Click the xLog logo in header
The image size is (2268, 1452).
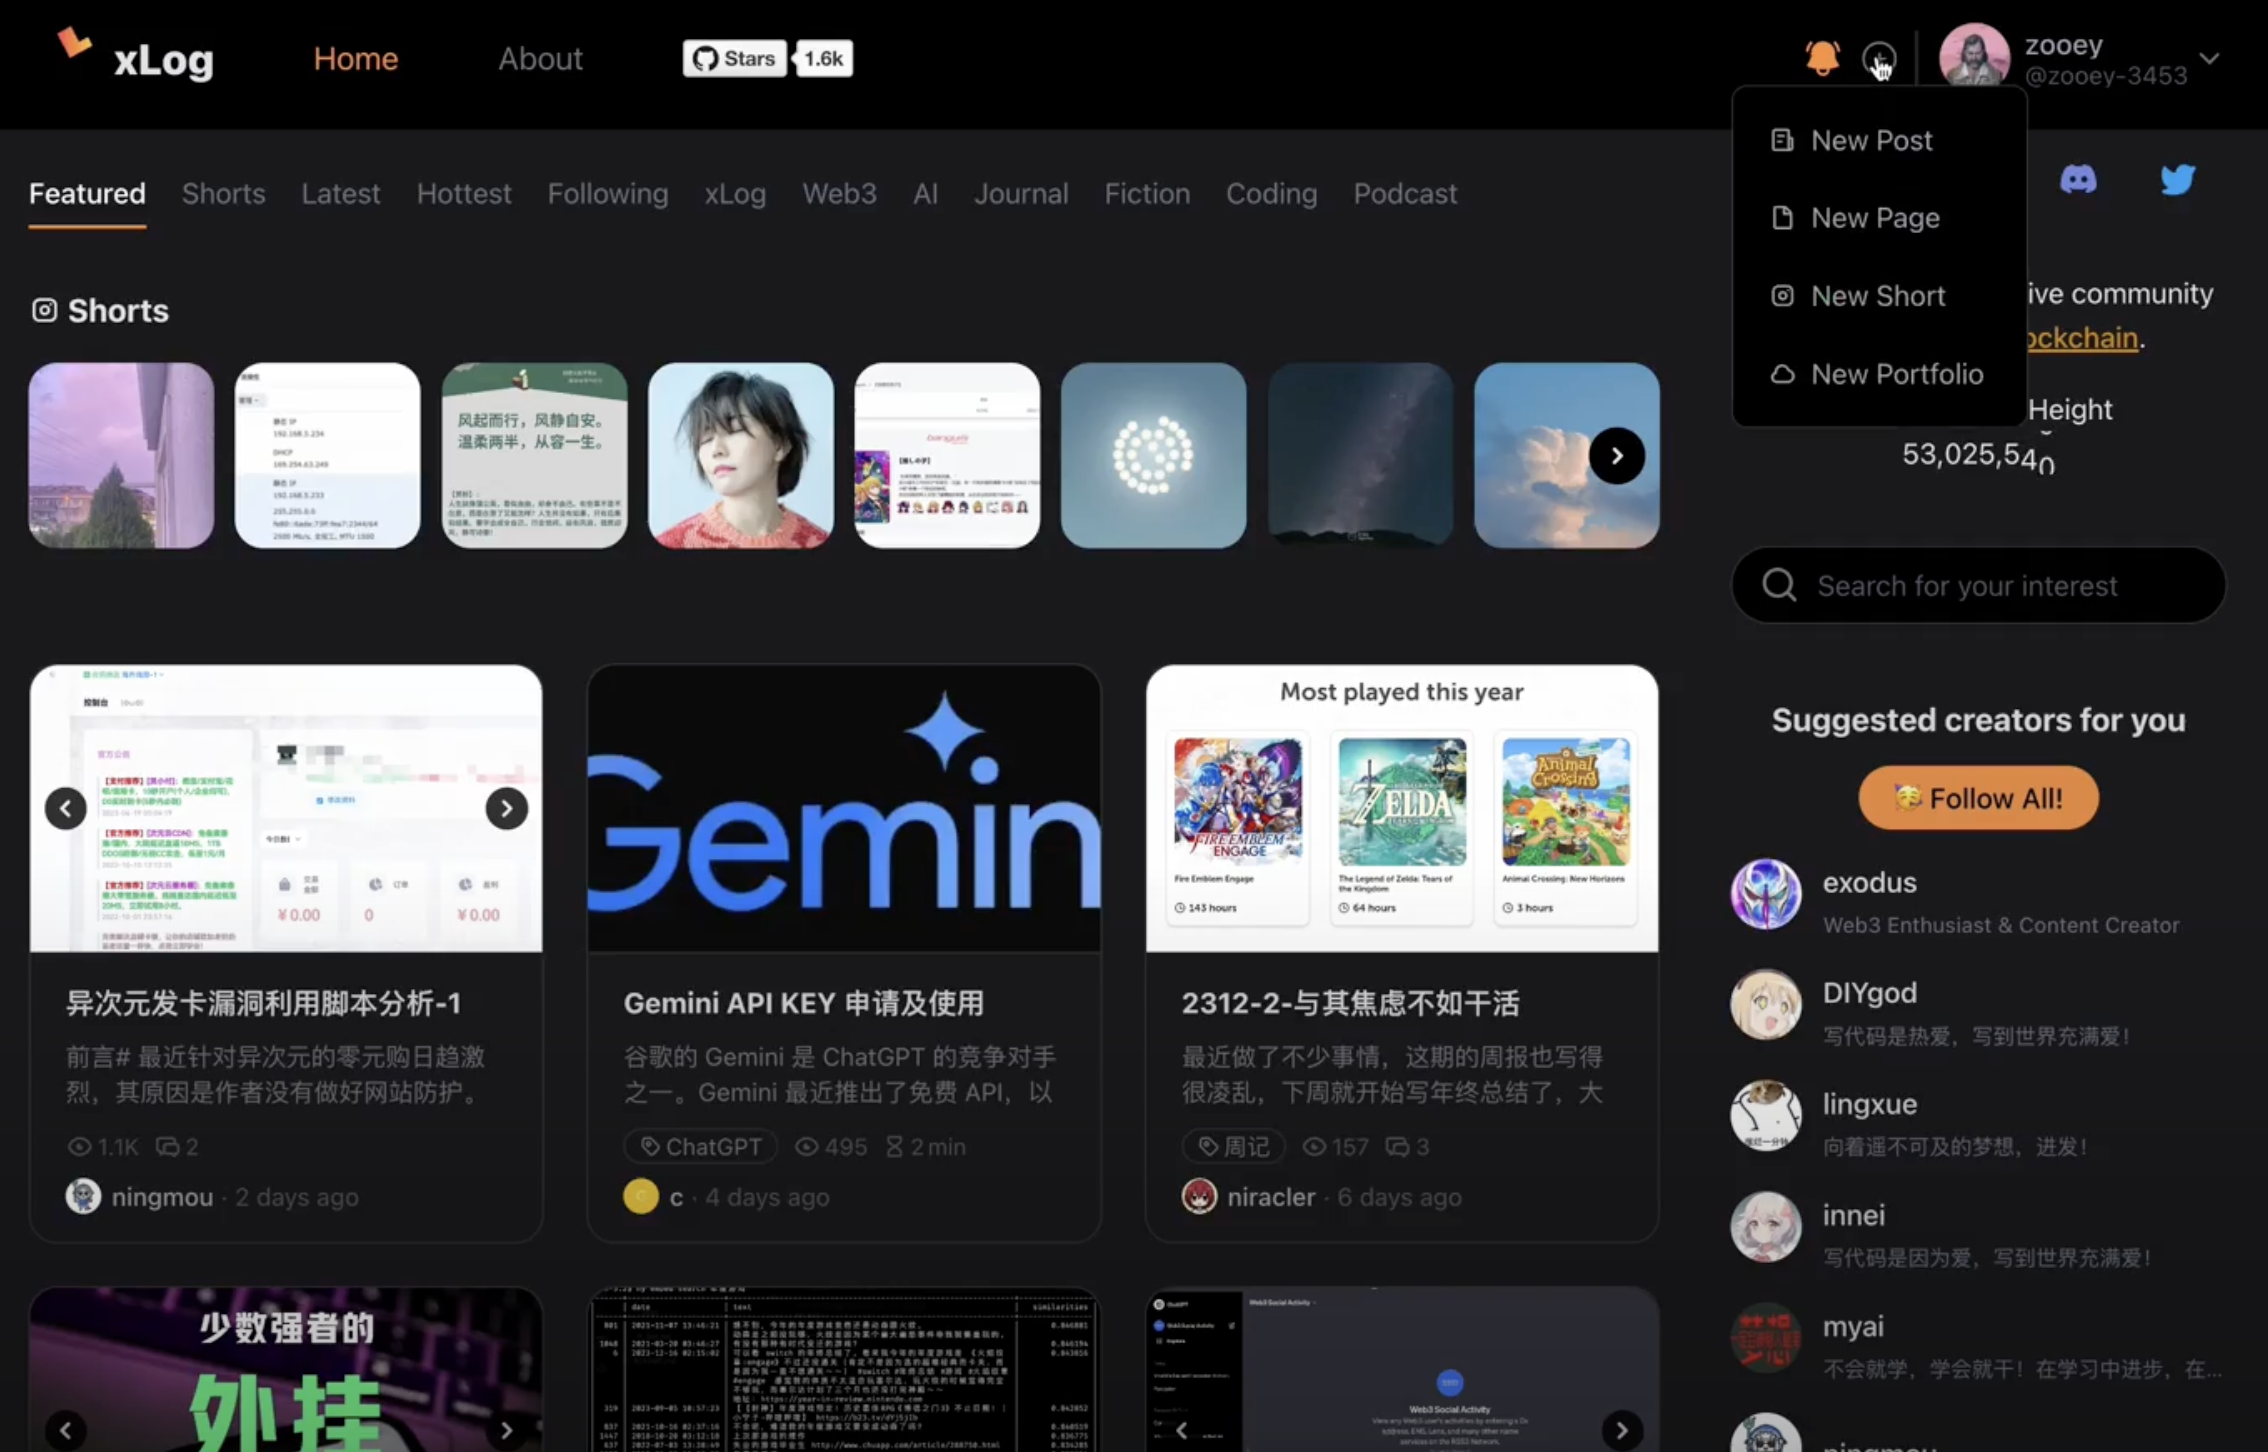coord(136,58)
